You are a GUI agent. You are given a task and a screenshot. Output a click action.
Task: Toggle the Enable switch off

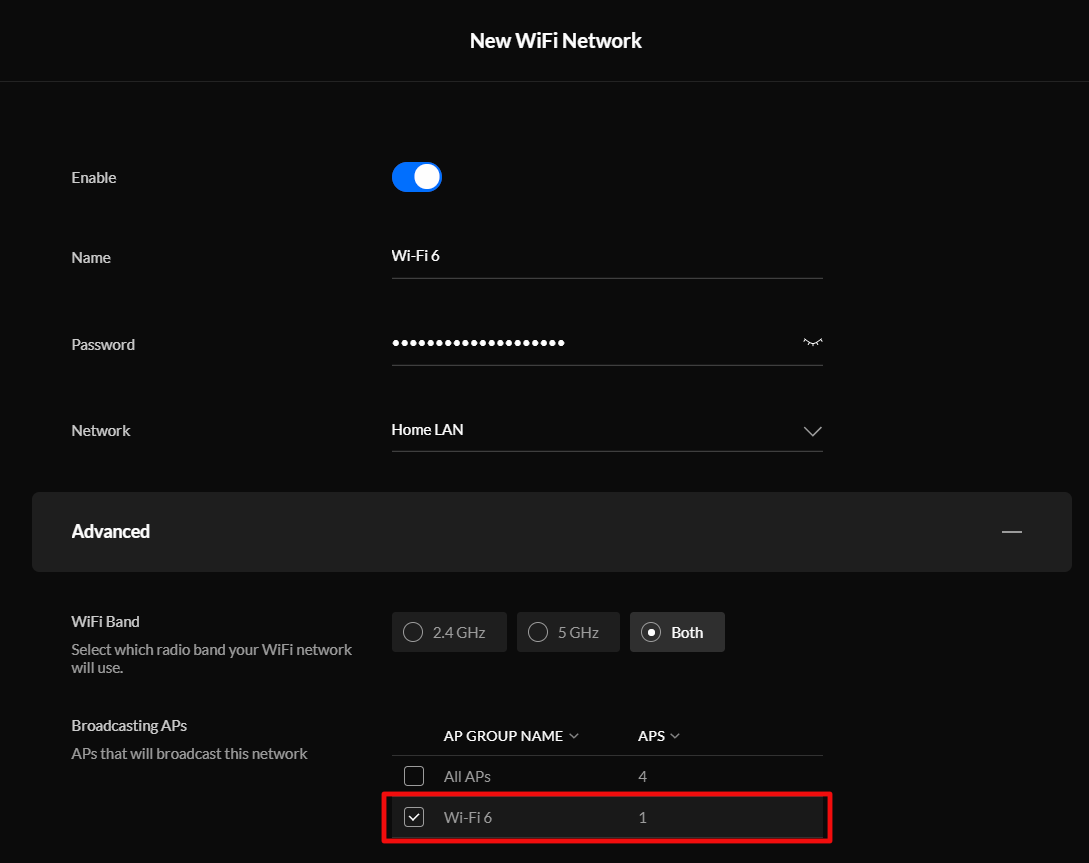[x=416, y=177]
